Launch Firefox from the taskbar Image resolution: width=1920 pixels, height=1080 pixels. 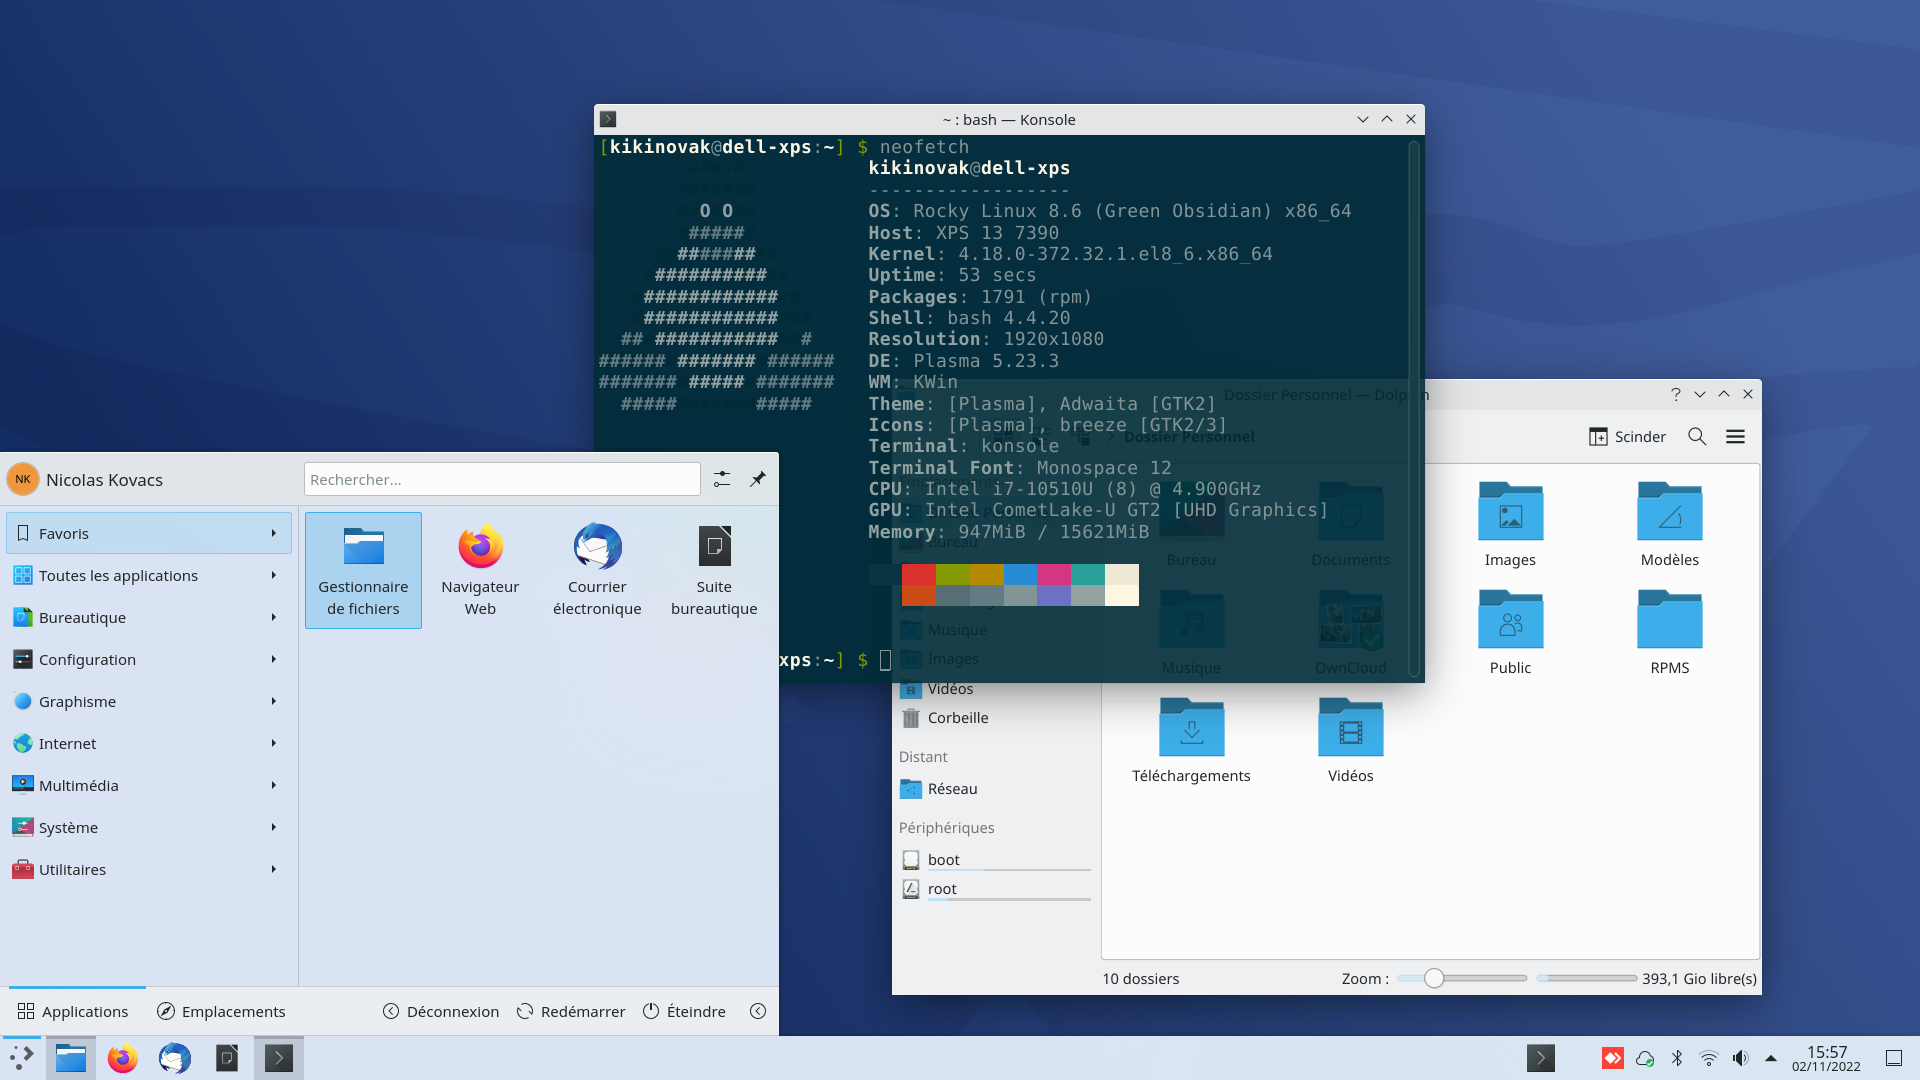pos(122,1057)
